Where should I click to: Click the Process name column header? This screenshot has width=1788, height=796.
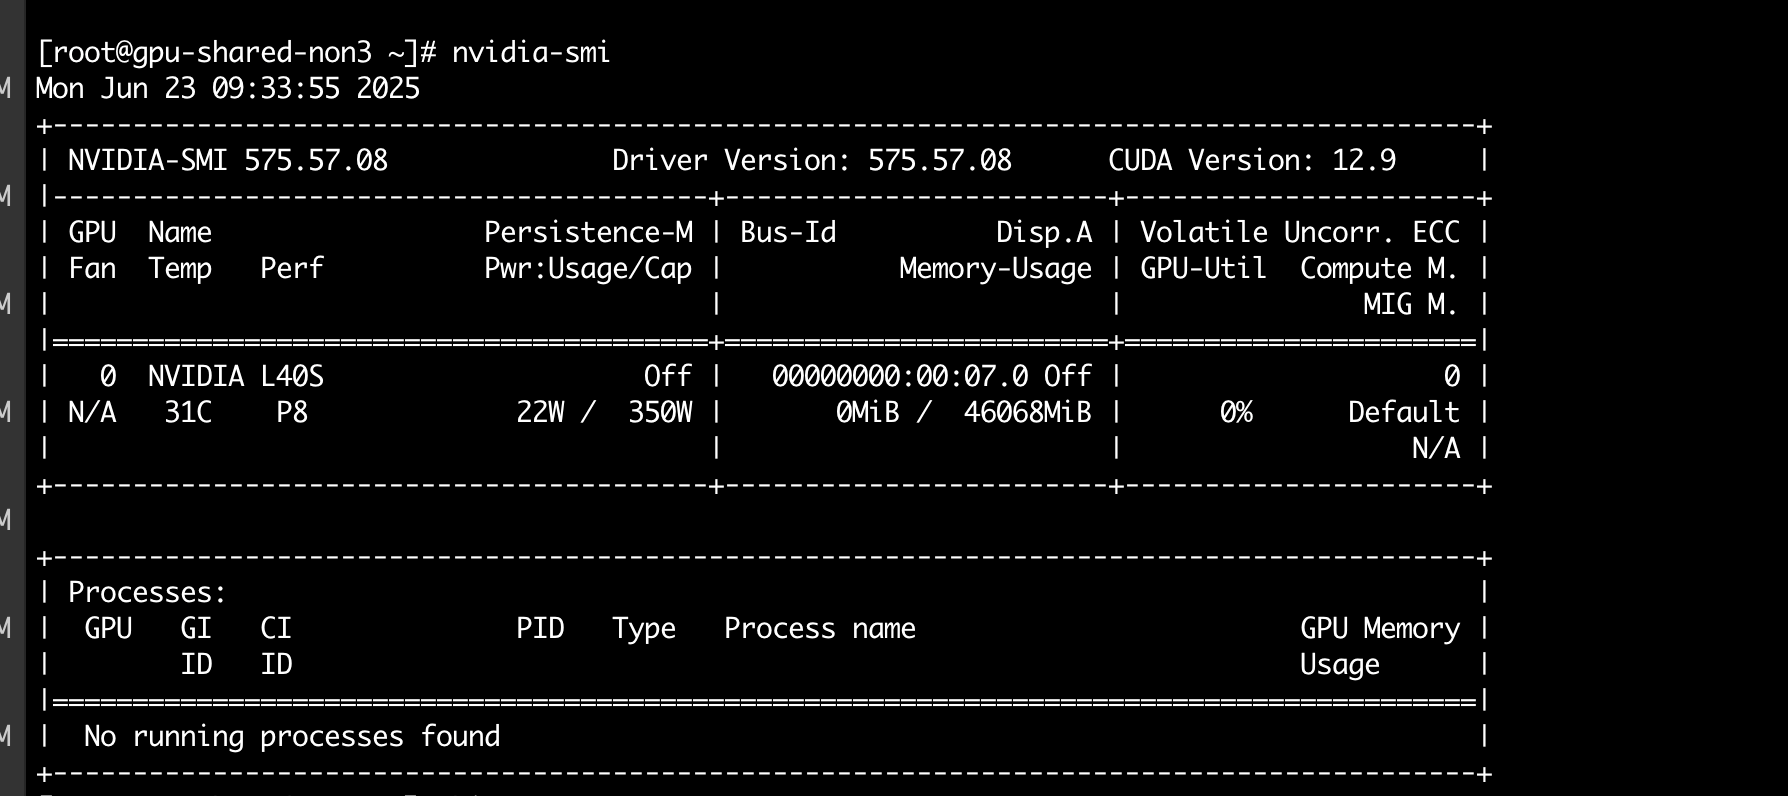tap(819, 628)
